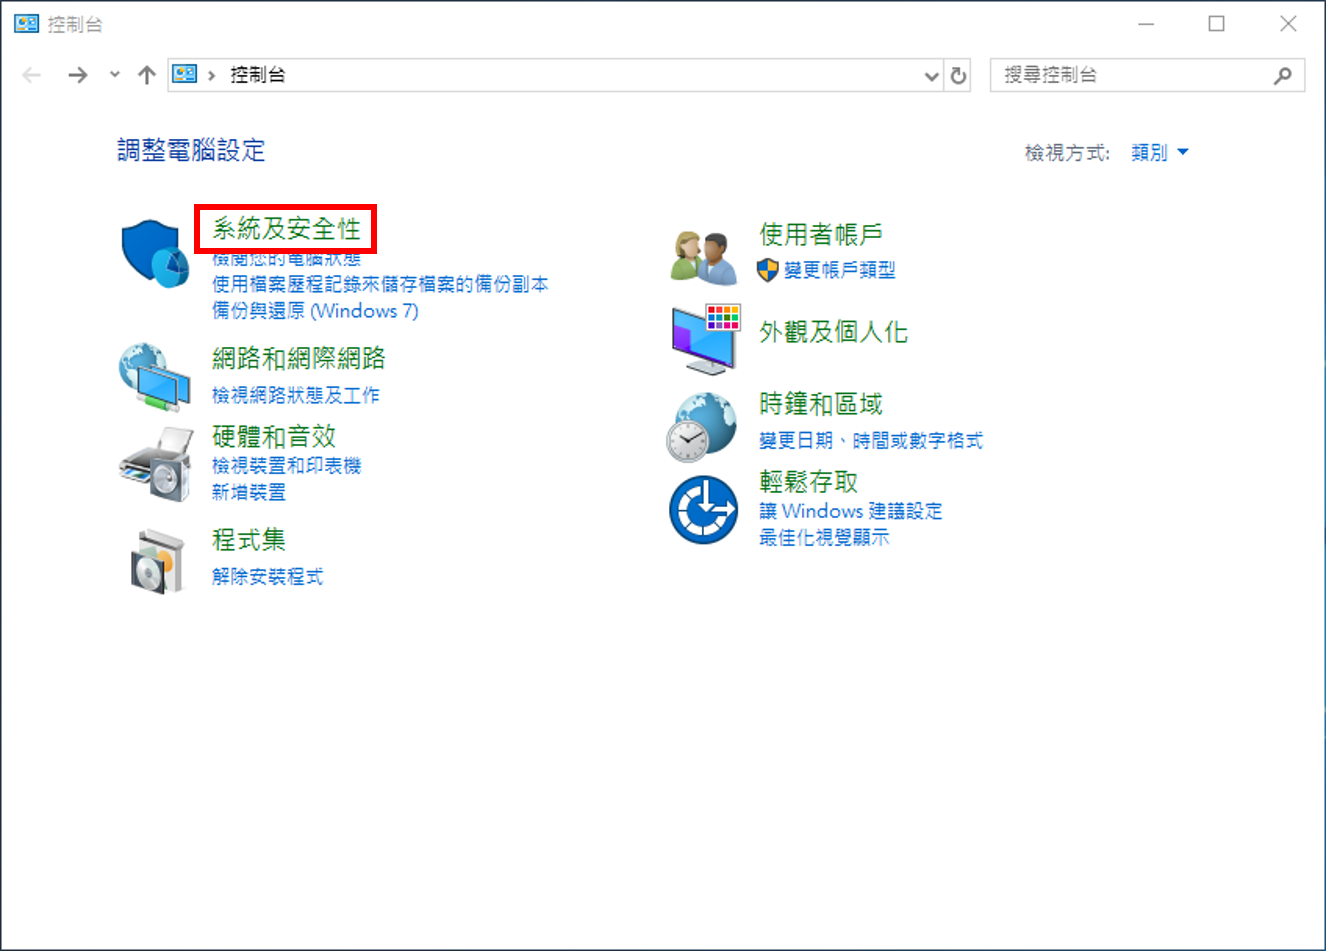Viewport: 1326px width, 951px height.
Task: Go up one level with up arrow
Action: pyautogui.click(x=147, y=75)
